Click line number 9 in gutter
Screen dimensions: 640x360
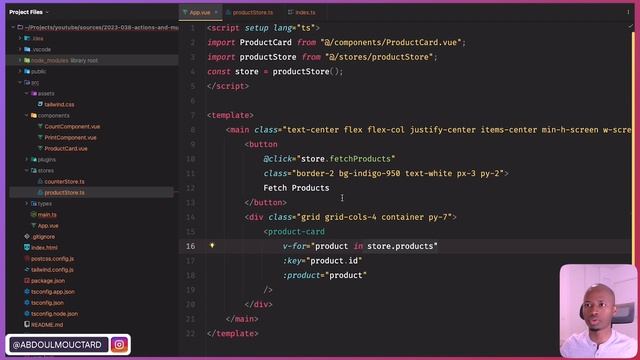pos(193,144)
